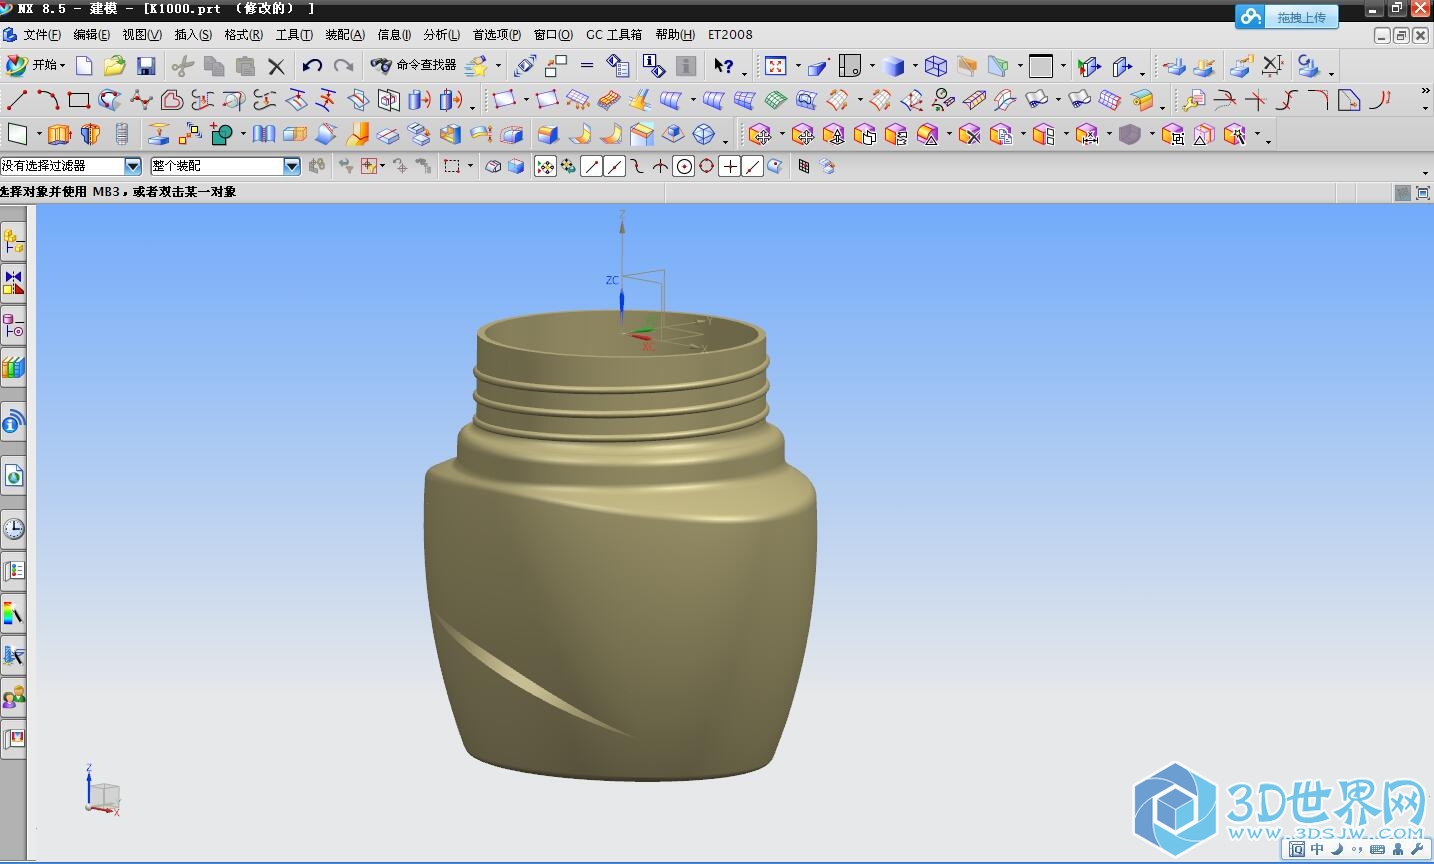Click the view triad in viewport corner

click(102, 791)
